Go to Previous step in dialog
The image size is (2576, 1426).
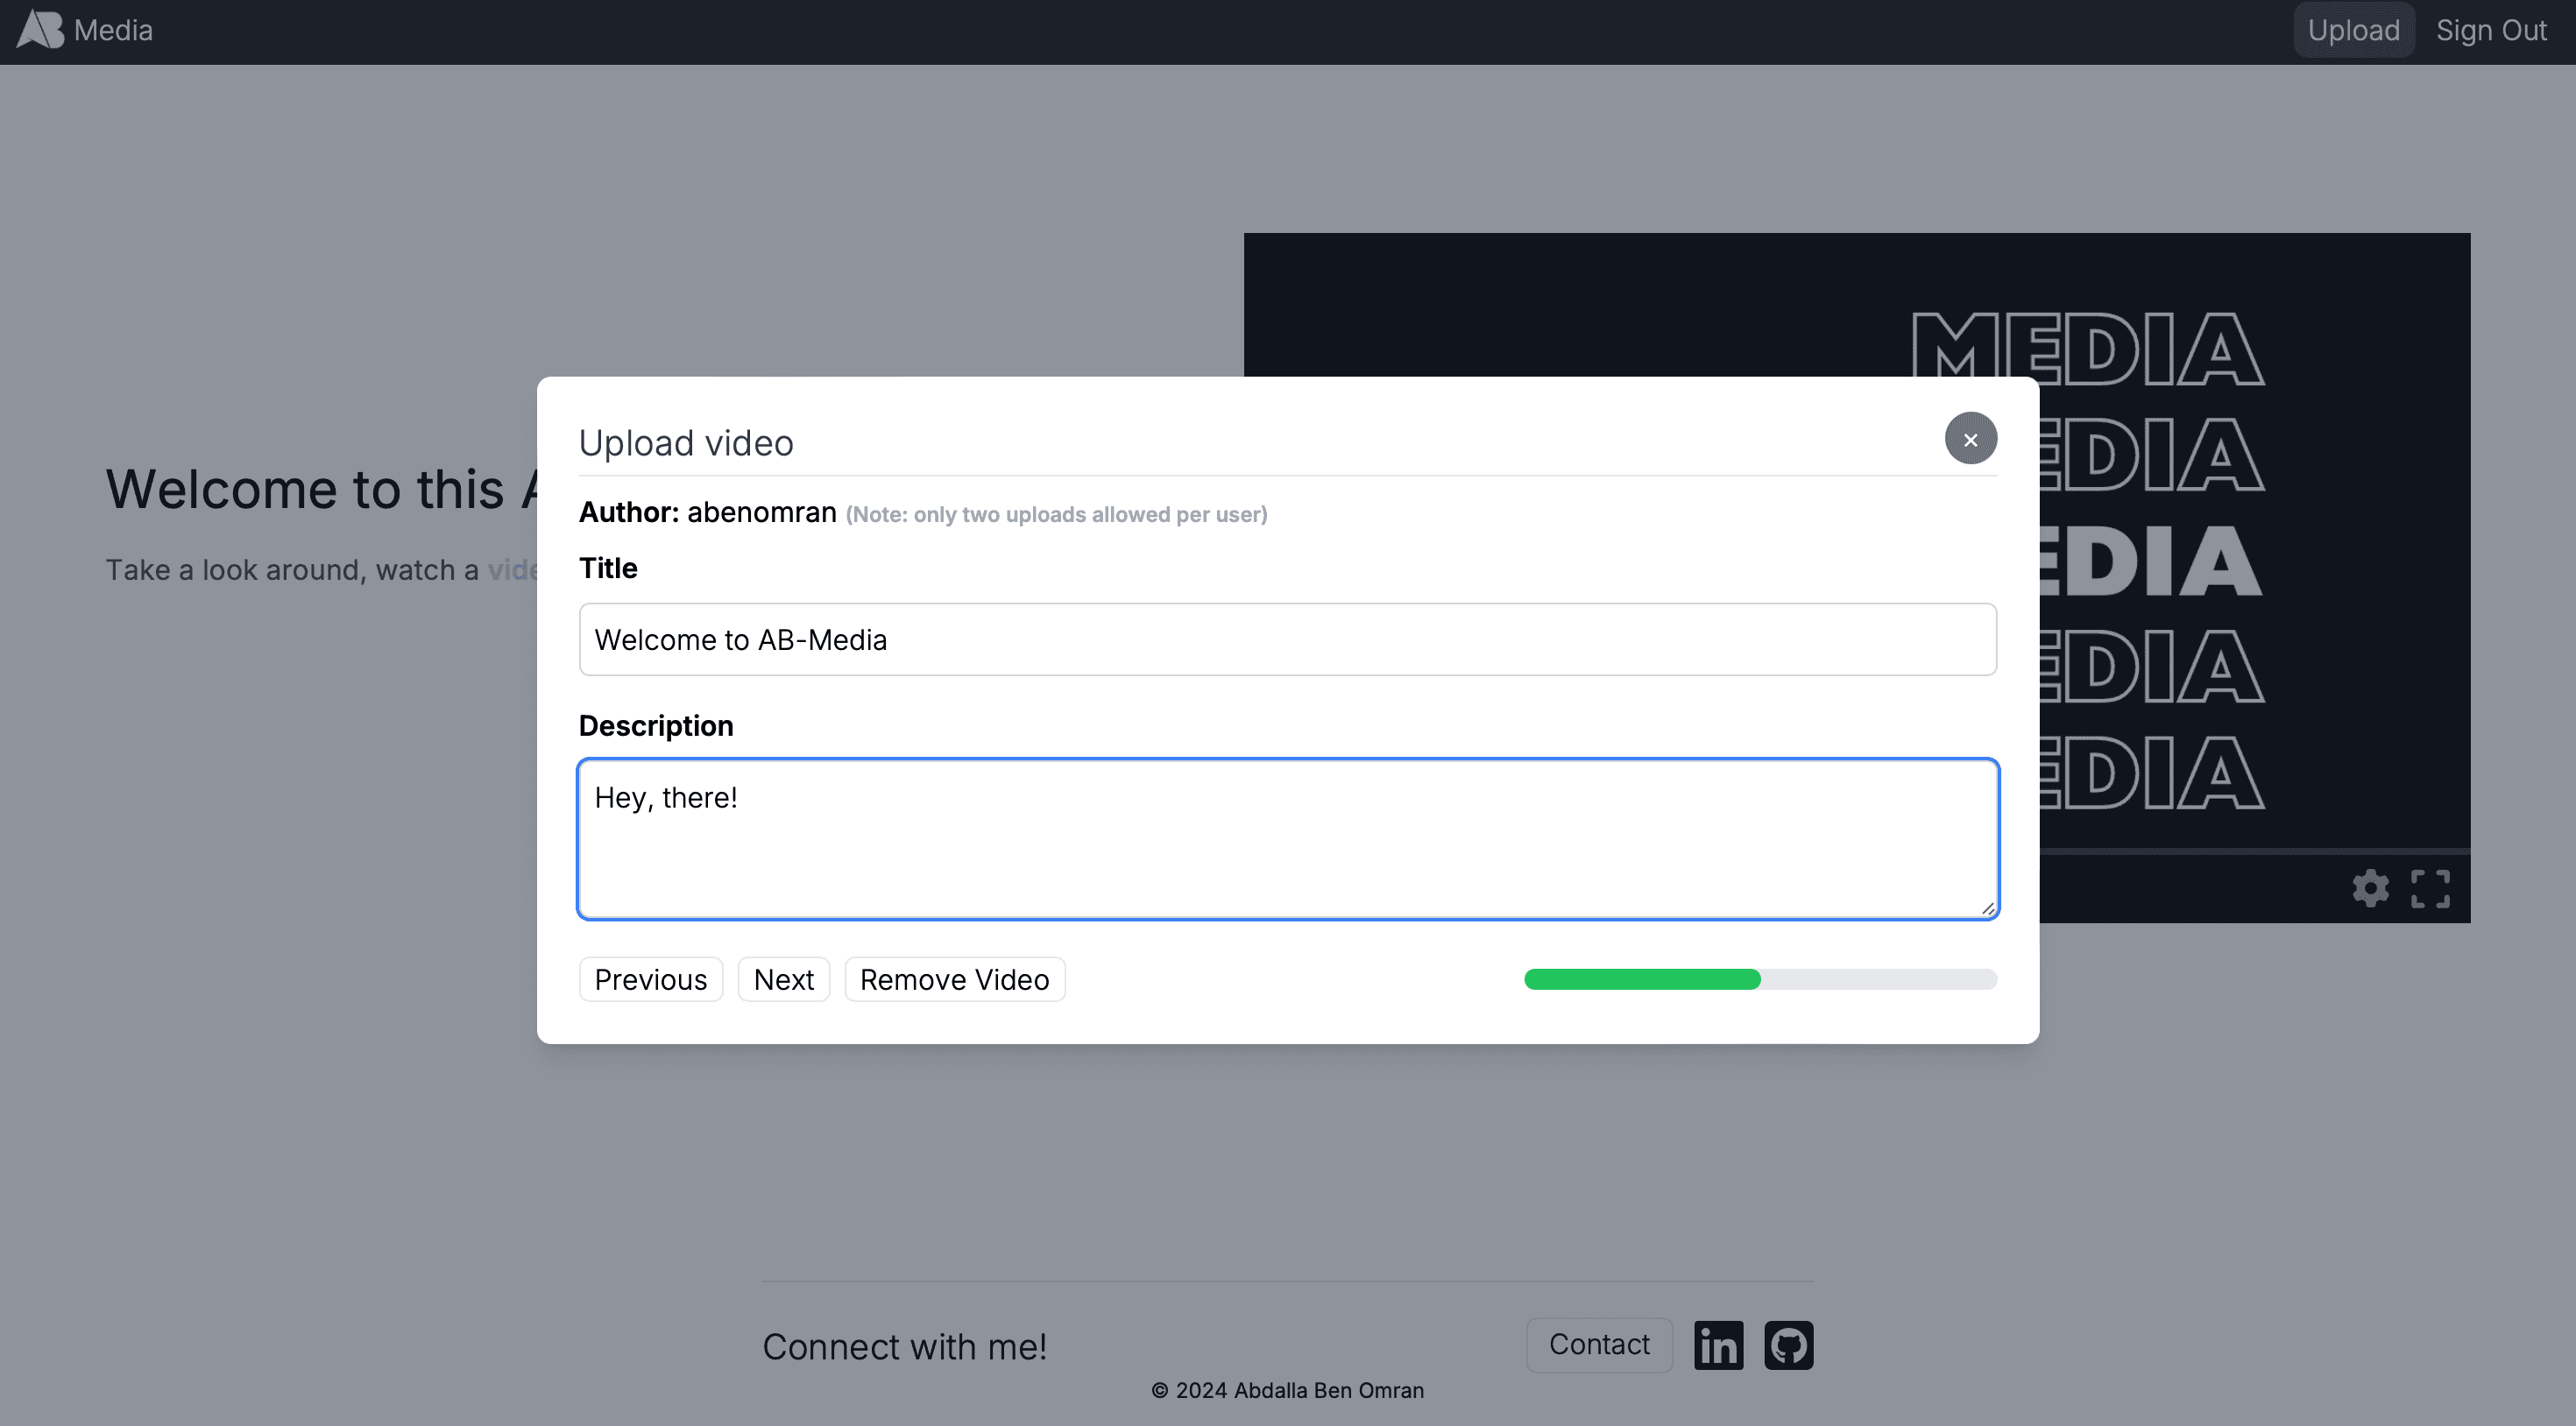(650, 979)
